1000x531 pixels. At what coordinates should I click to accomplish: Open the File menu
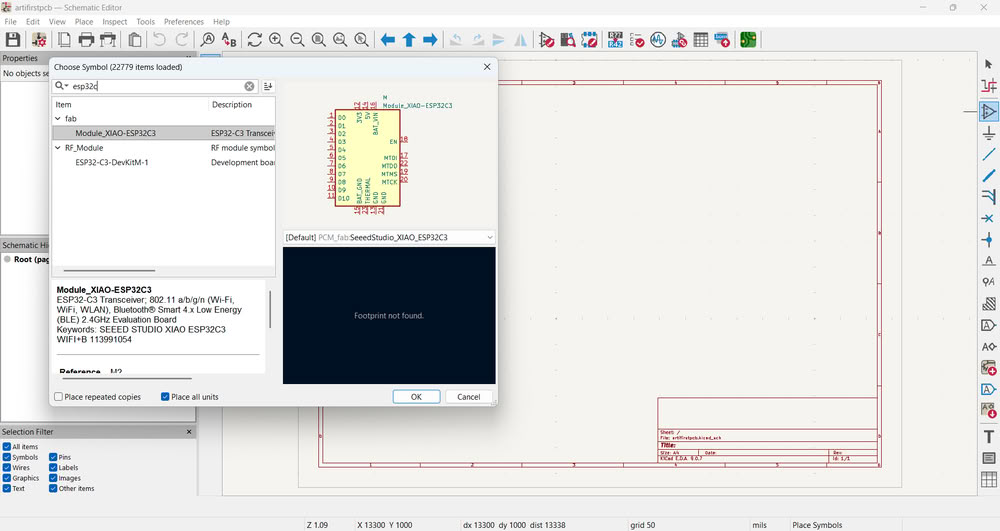click(x=11, y=22)
